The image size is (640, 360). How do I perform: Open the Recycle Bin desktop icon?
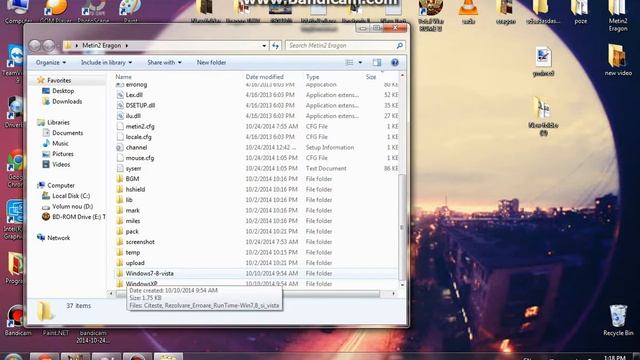point(618,320)
